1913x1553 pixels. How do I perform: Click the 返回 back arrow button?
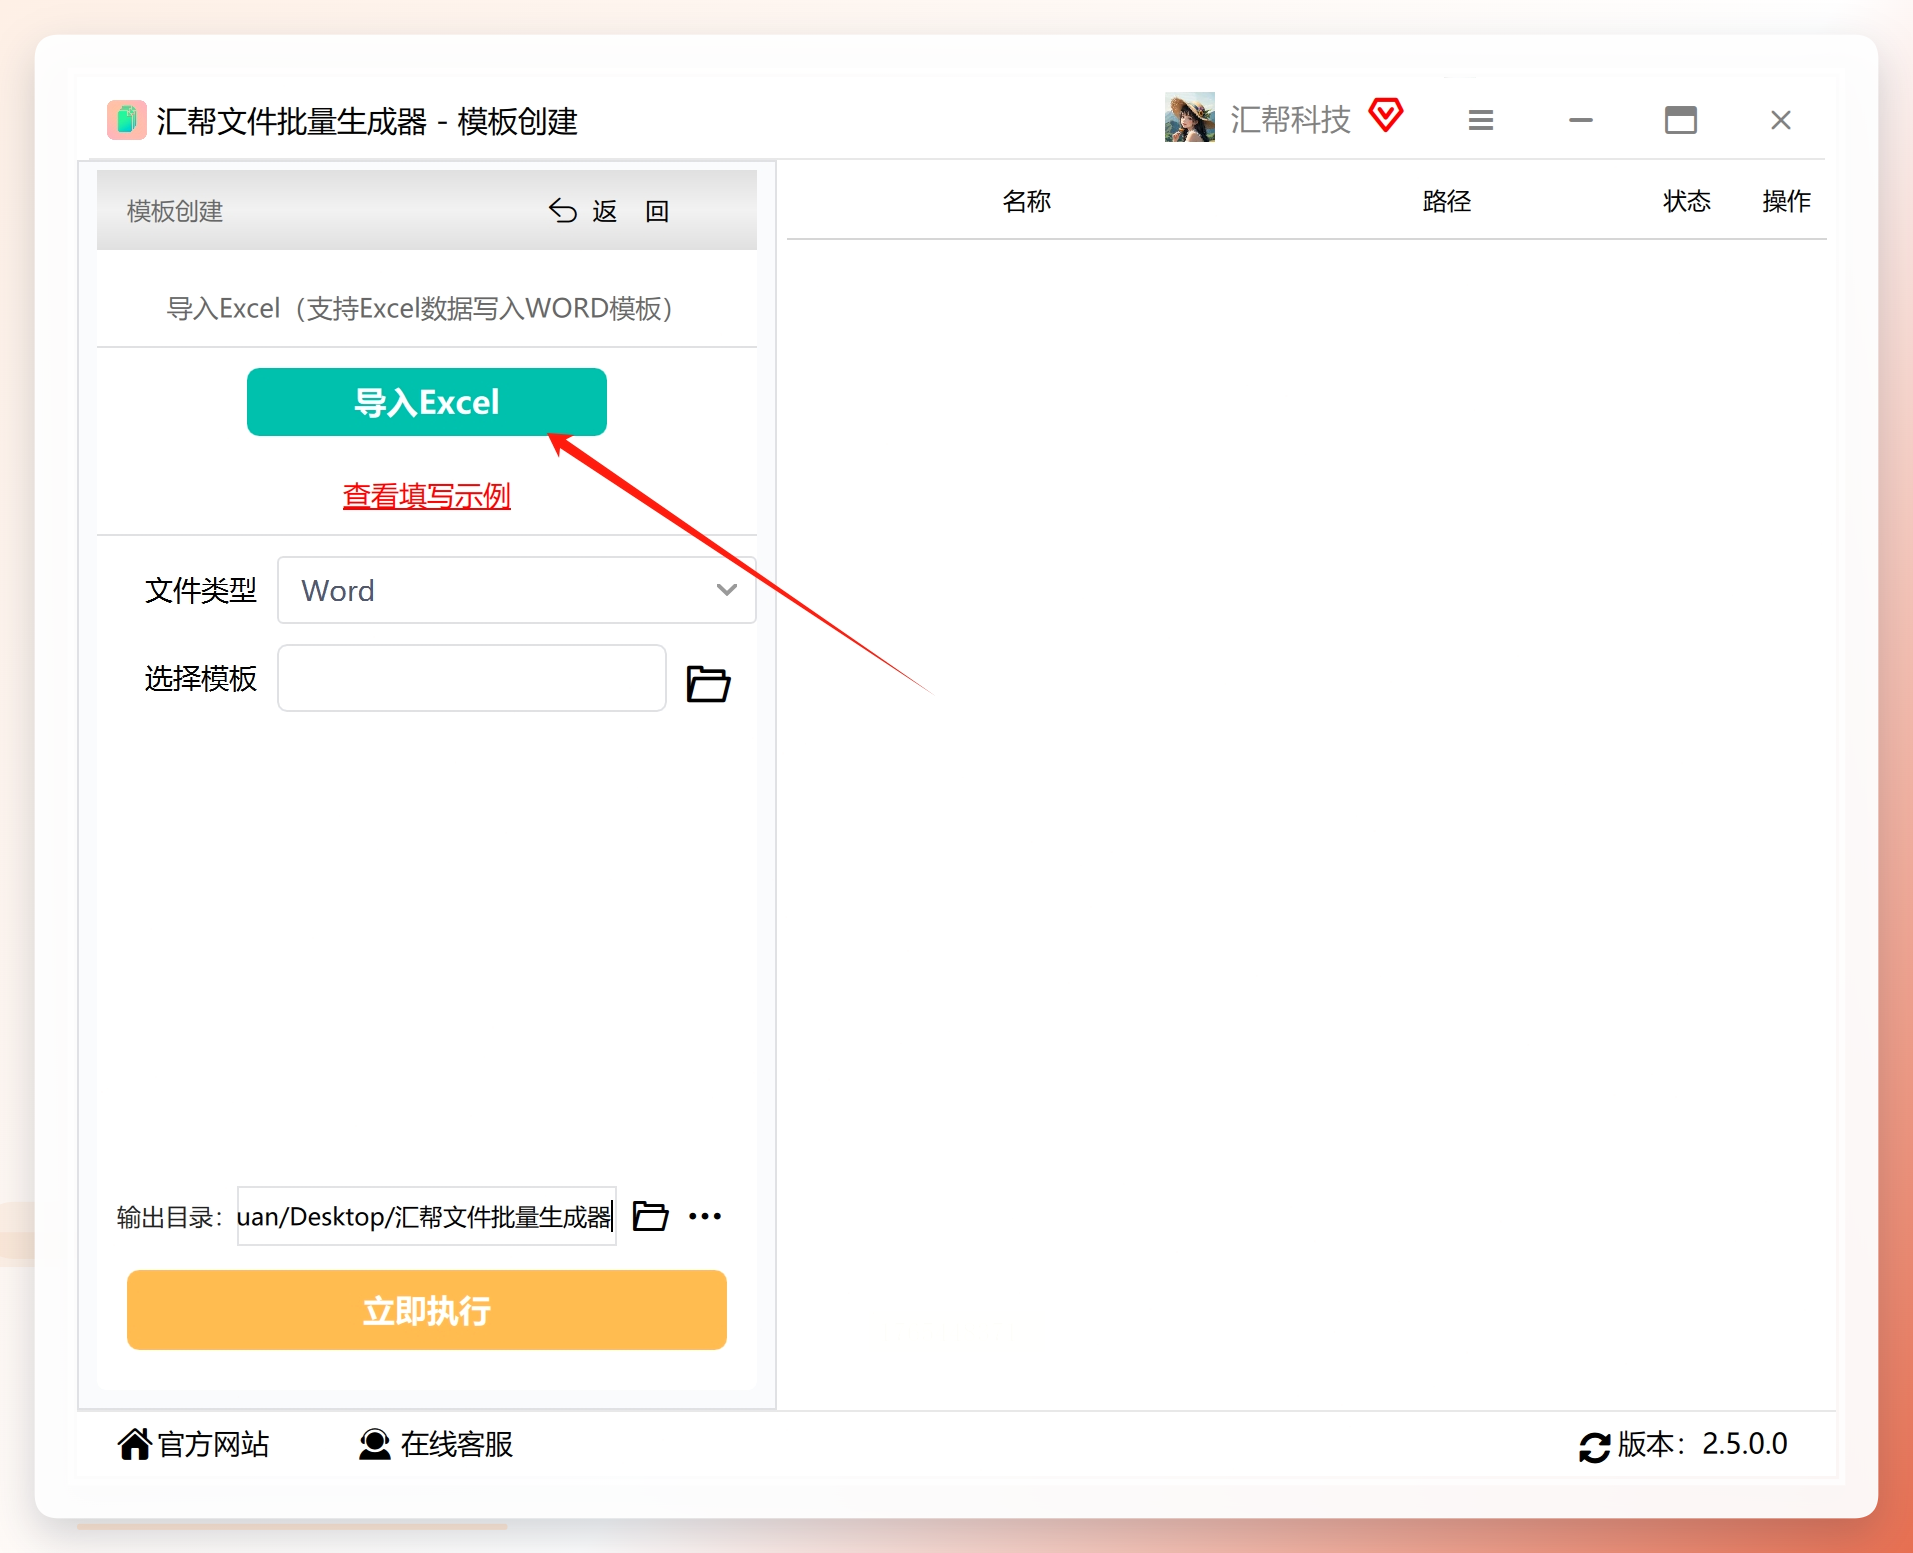click(609, 211)
